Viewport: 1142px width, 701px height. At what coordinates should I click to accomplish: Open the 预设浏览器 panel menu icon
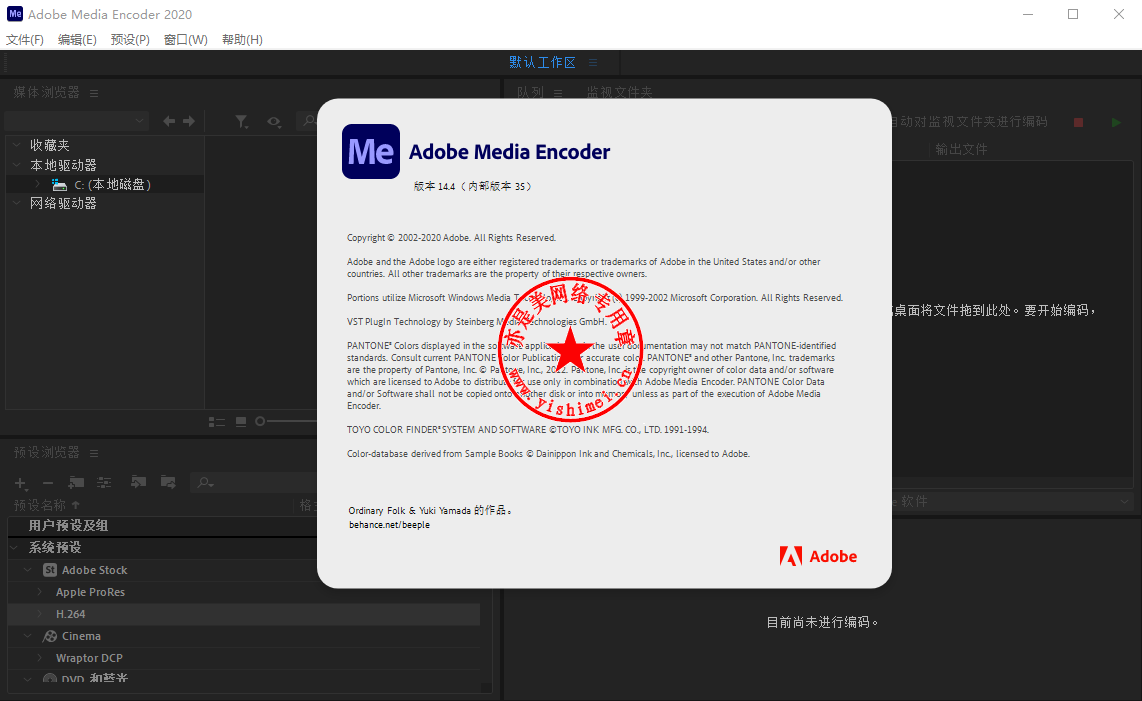(94, 453)
